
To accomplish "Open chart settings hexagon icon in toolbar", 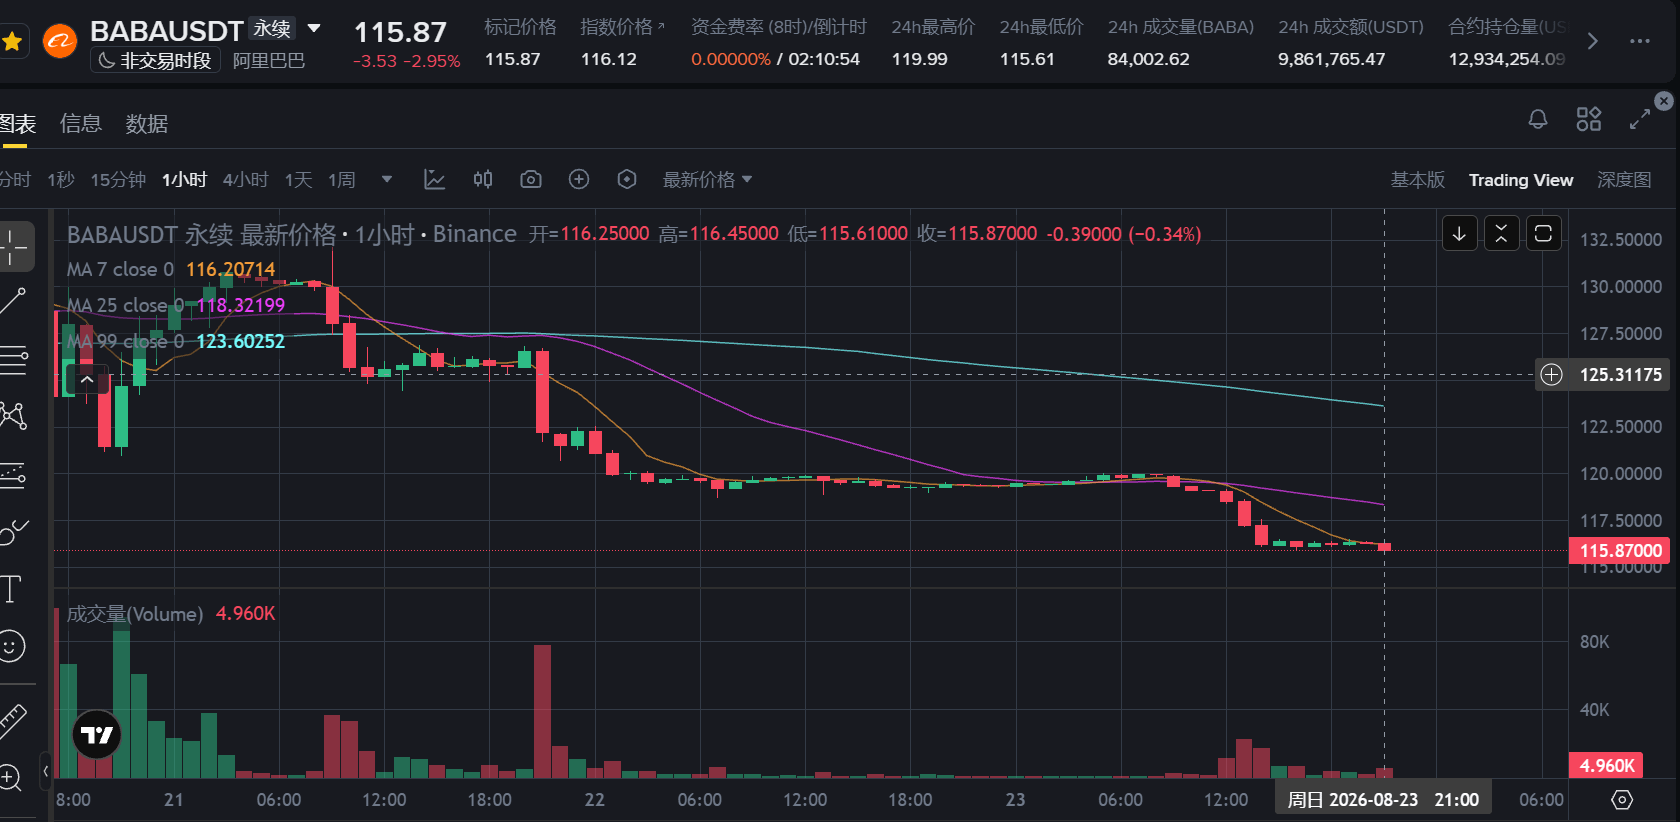I will click(x=627, y=180).
